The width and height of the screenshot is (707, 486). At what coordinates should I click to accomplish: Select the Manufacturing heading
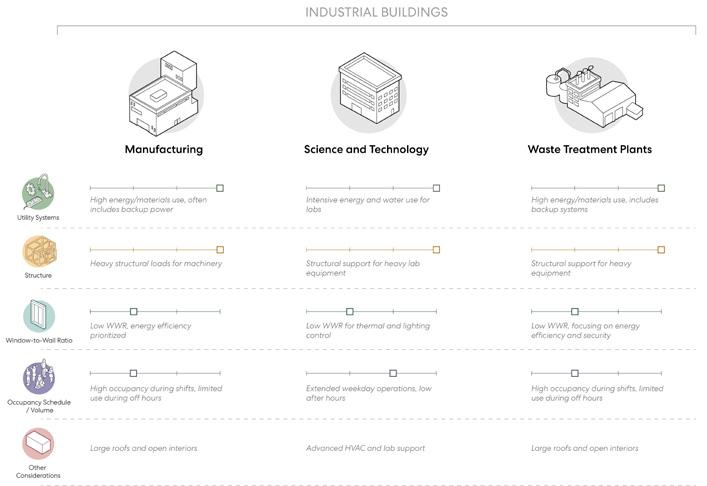point(164,149)
